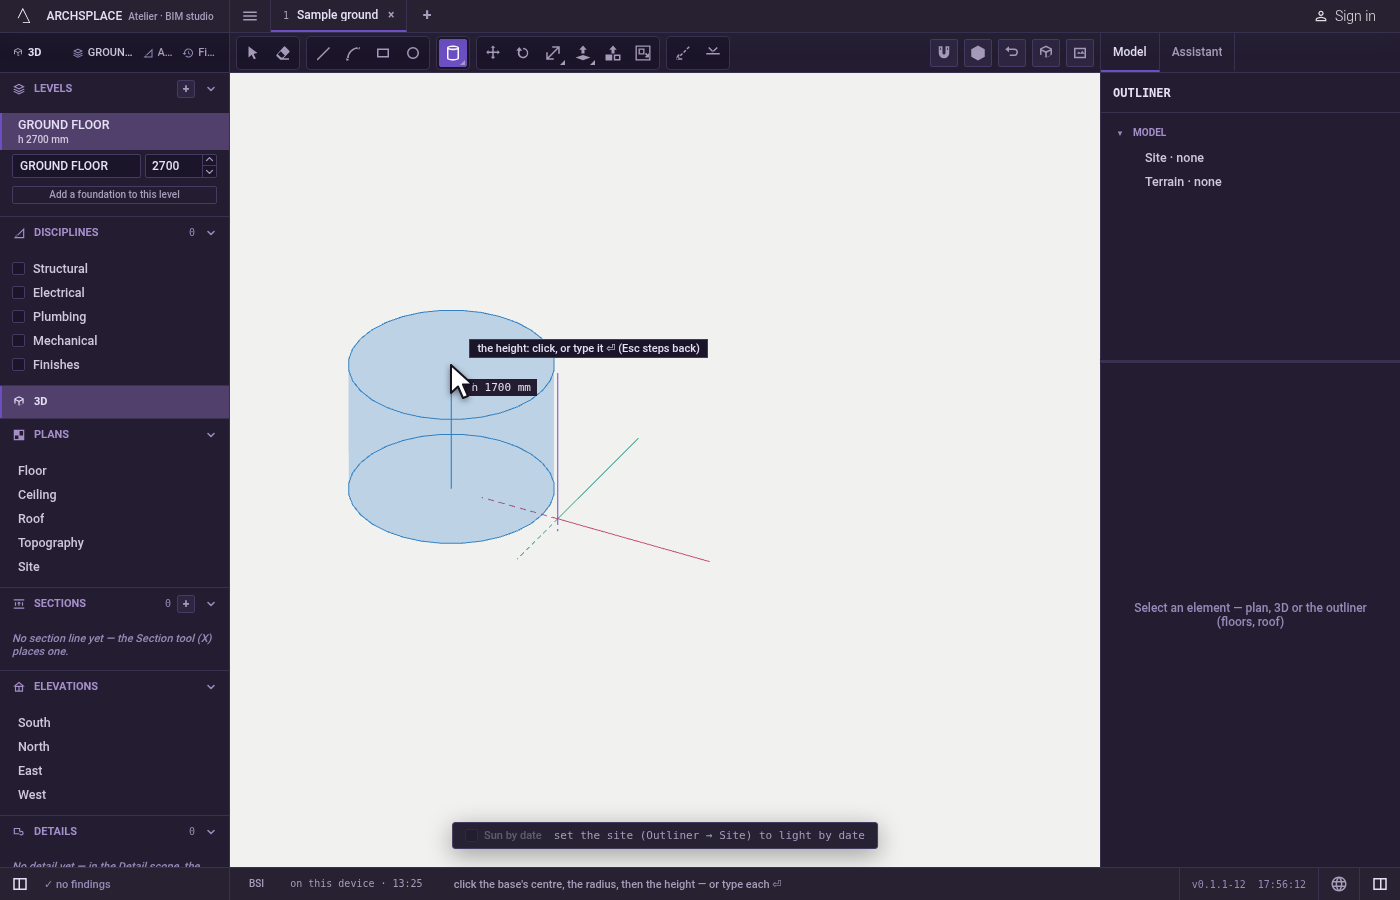
Task: Choose the Line drawing tool
Action: 323,53
